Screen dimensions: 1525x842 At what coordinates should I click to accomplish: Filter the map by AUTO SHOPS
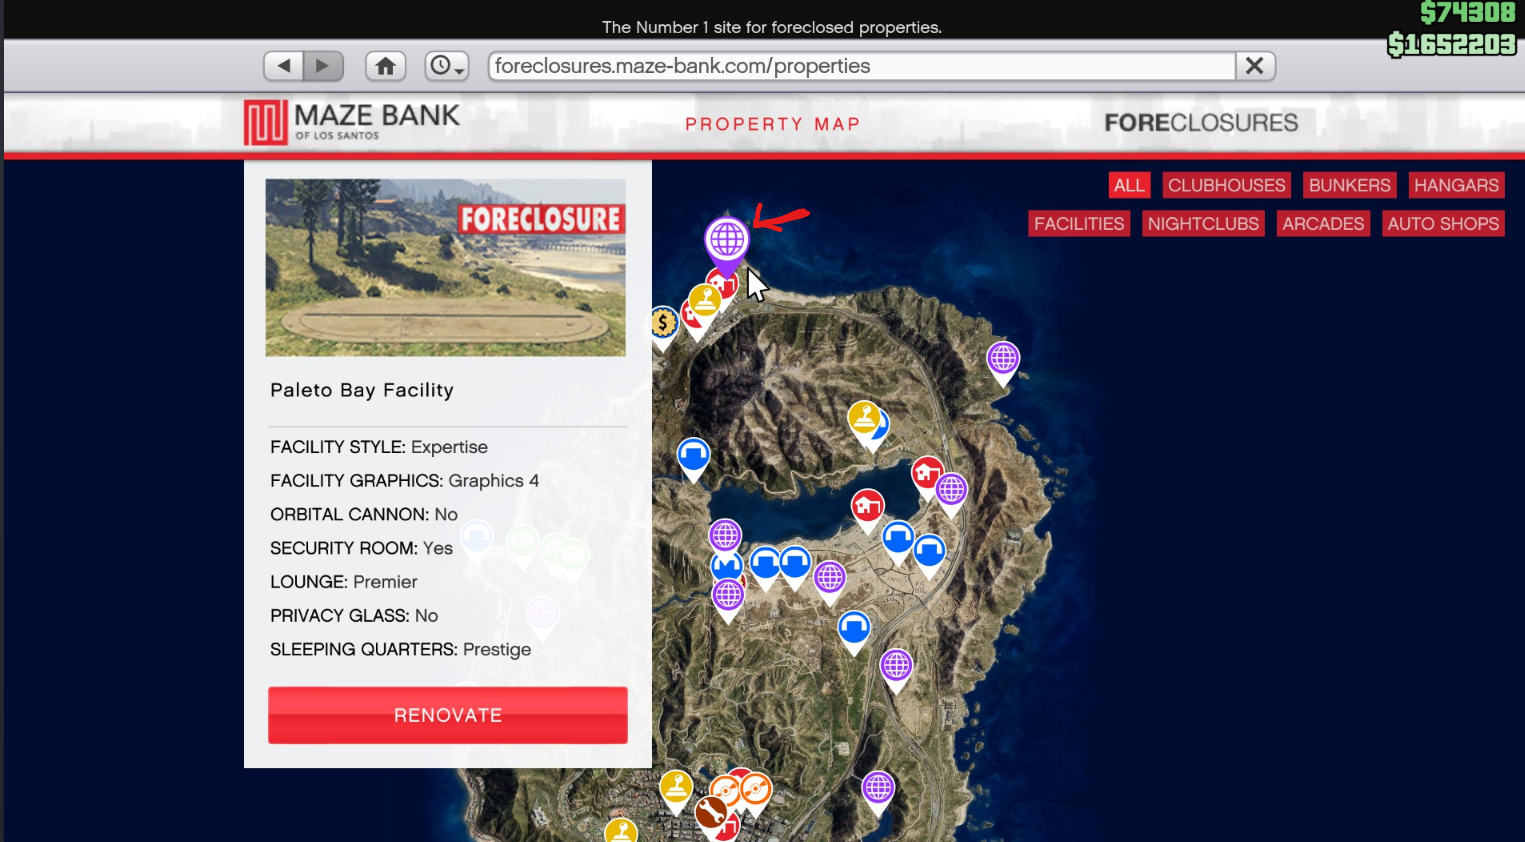(x=1443, y=224)
